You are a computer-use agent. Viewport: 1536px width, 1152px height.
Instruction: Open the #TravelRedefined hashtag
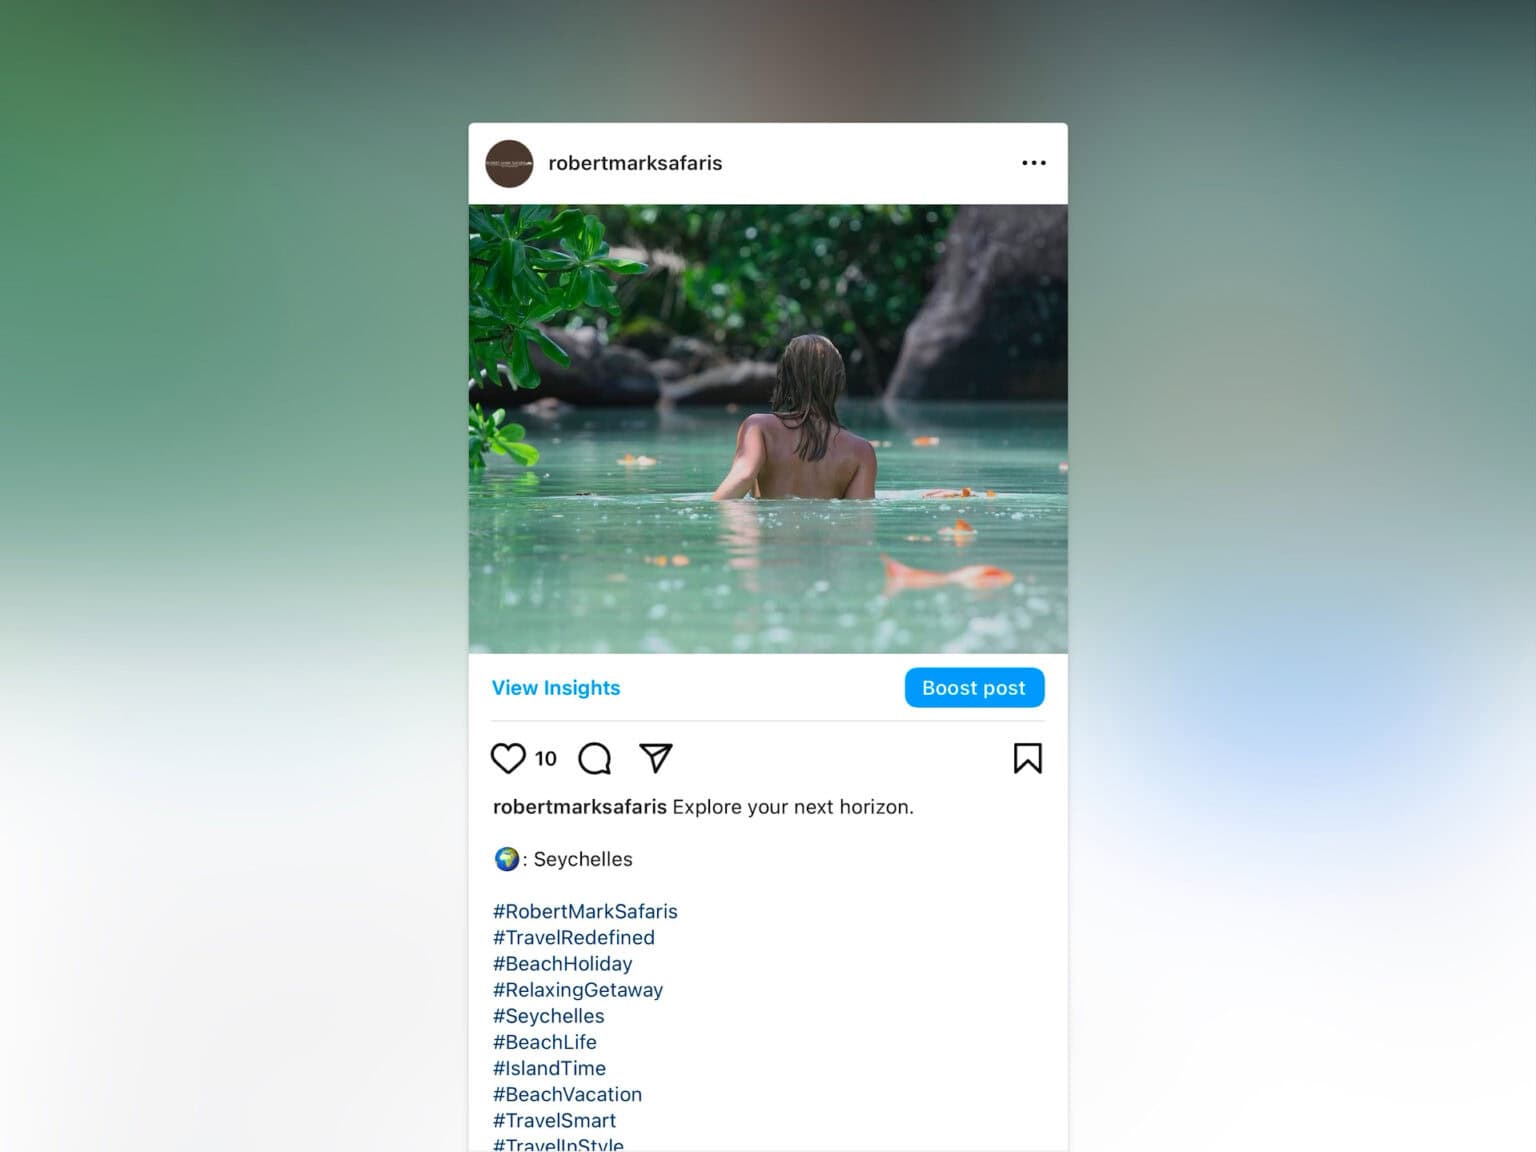[x=574, y=937]
